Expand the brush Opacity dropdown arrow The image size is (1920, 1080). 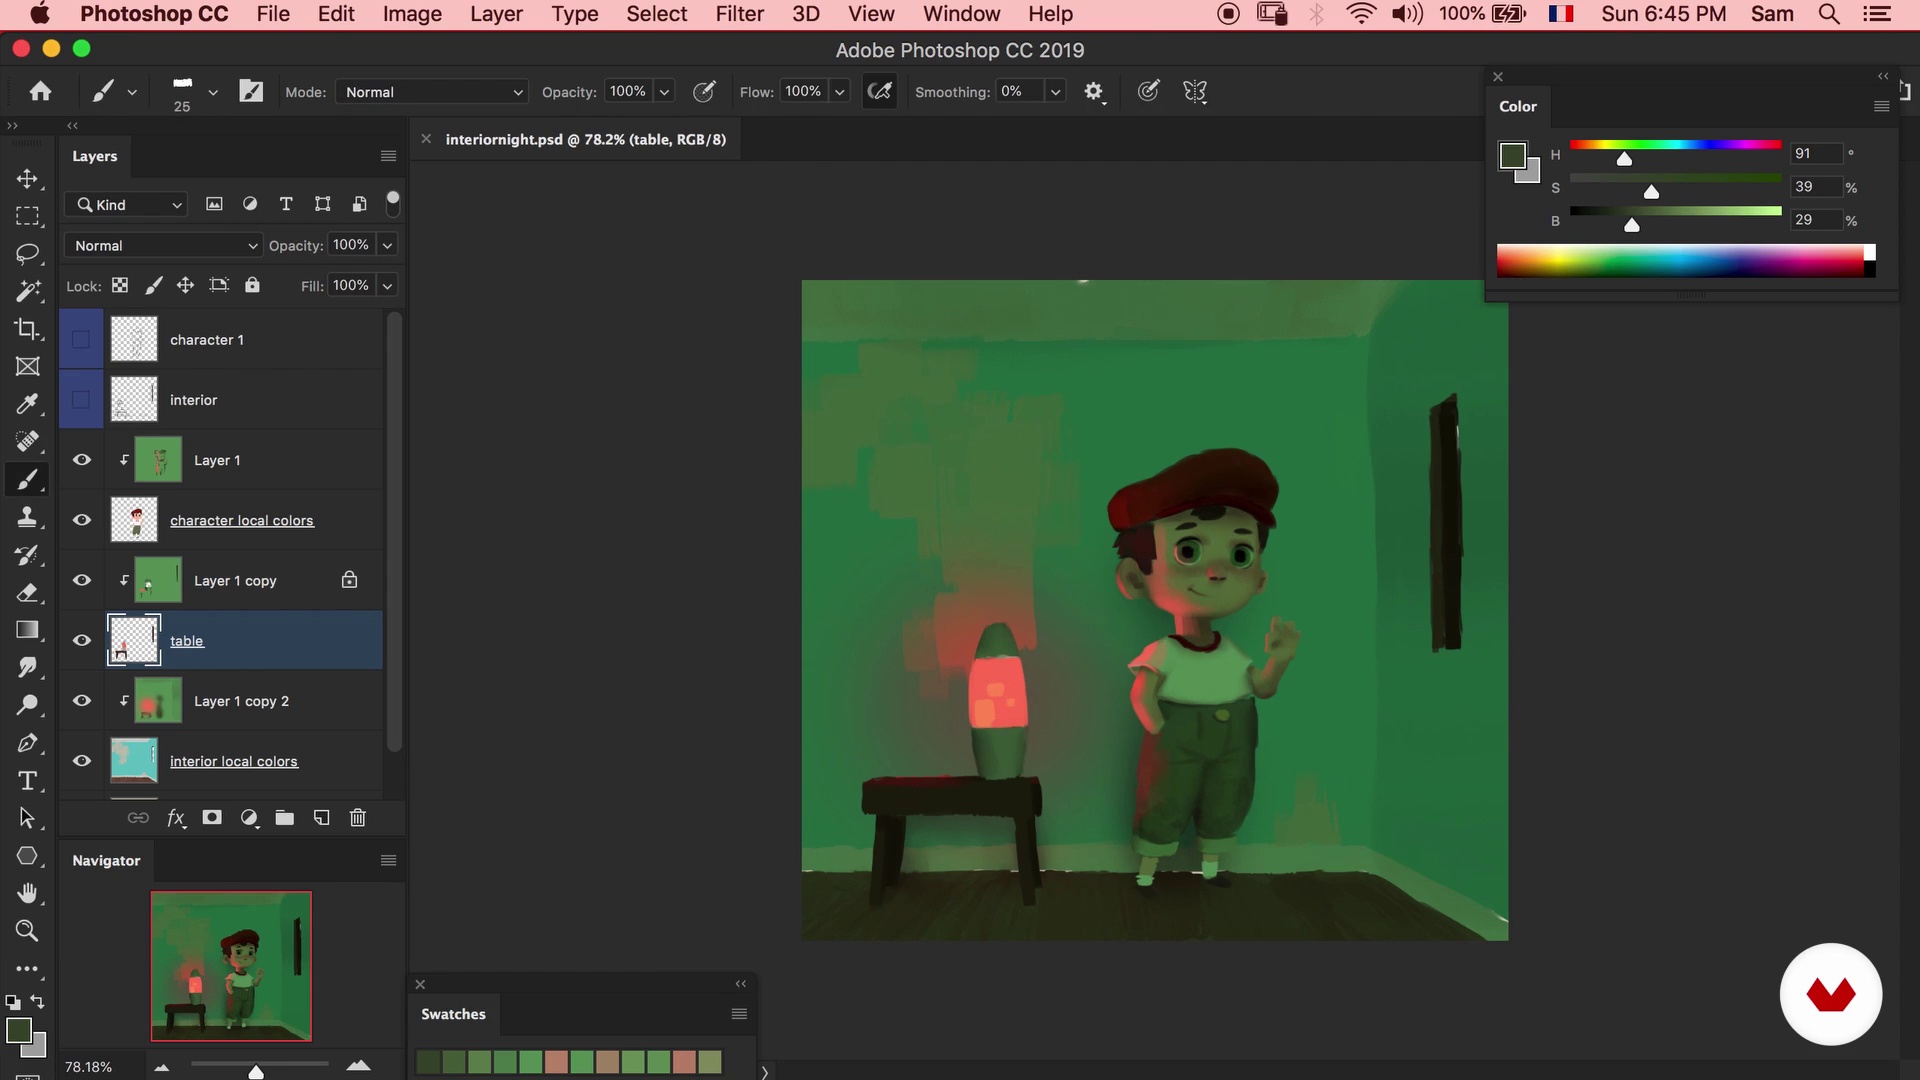664,92
